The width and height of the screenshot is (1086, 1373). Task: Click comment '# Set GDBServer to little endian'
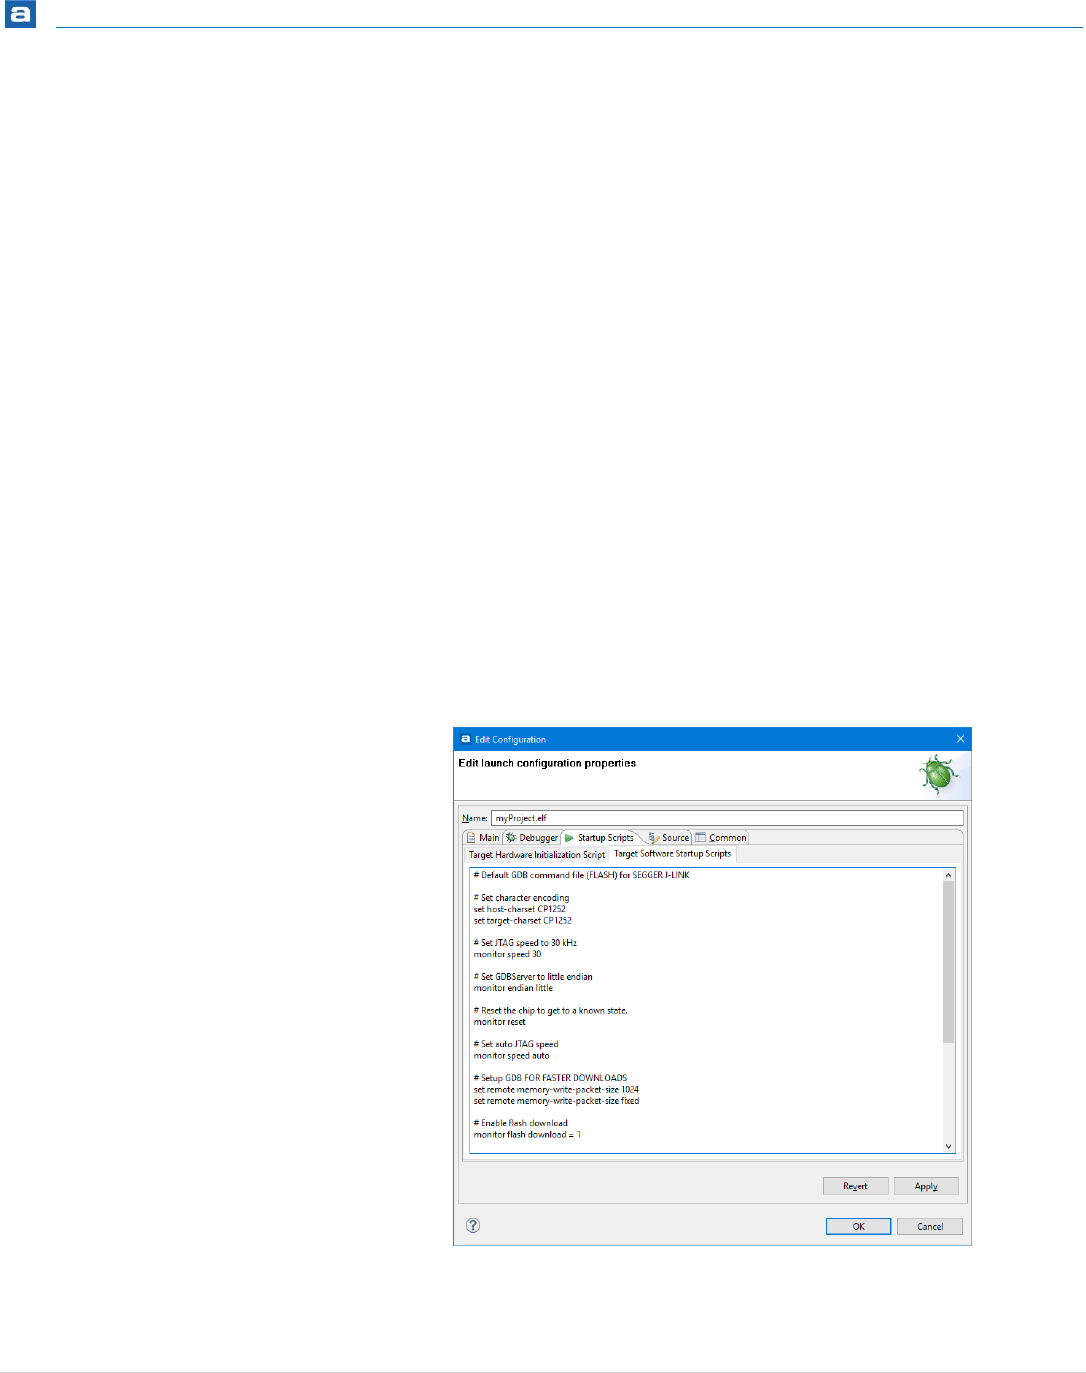click(533, 977)
